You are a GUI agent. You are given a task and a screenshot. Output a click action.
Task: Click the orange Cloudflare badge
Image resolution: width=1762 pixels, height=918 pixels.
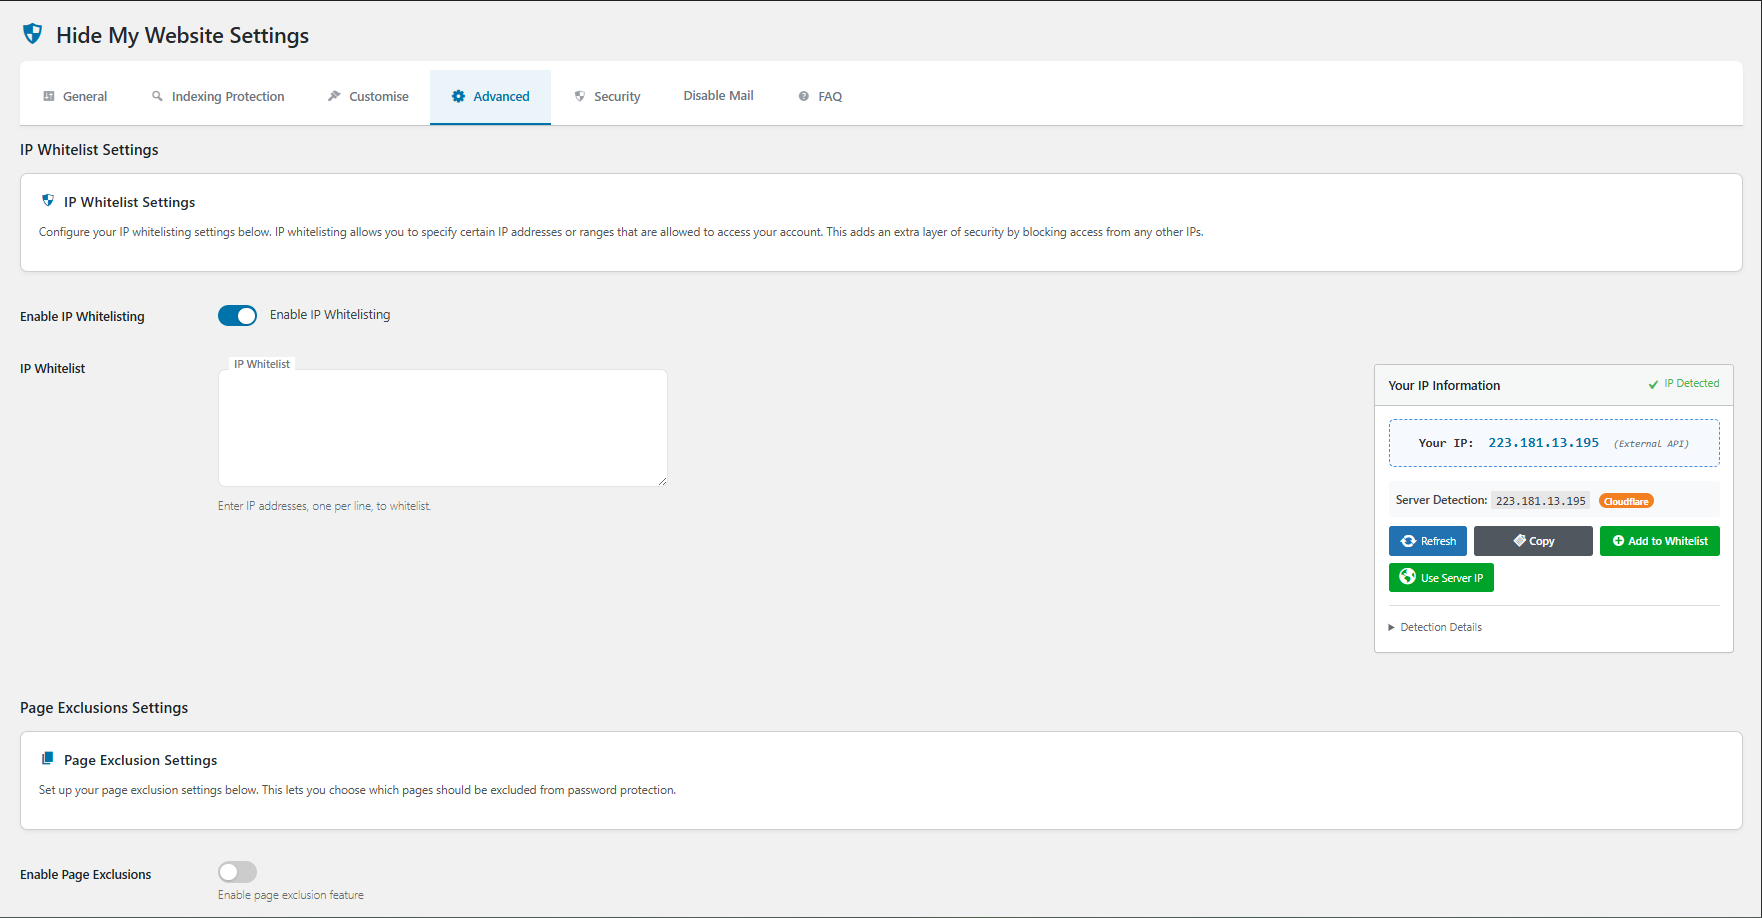(1626, 501)
